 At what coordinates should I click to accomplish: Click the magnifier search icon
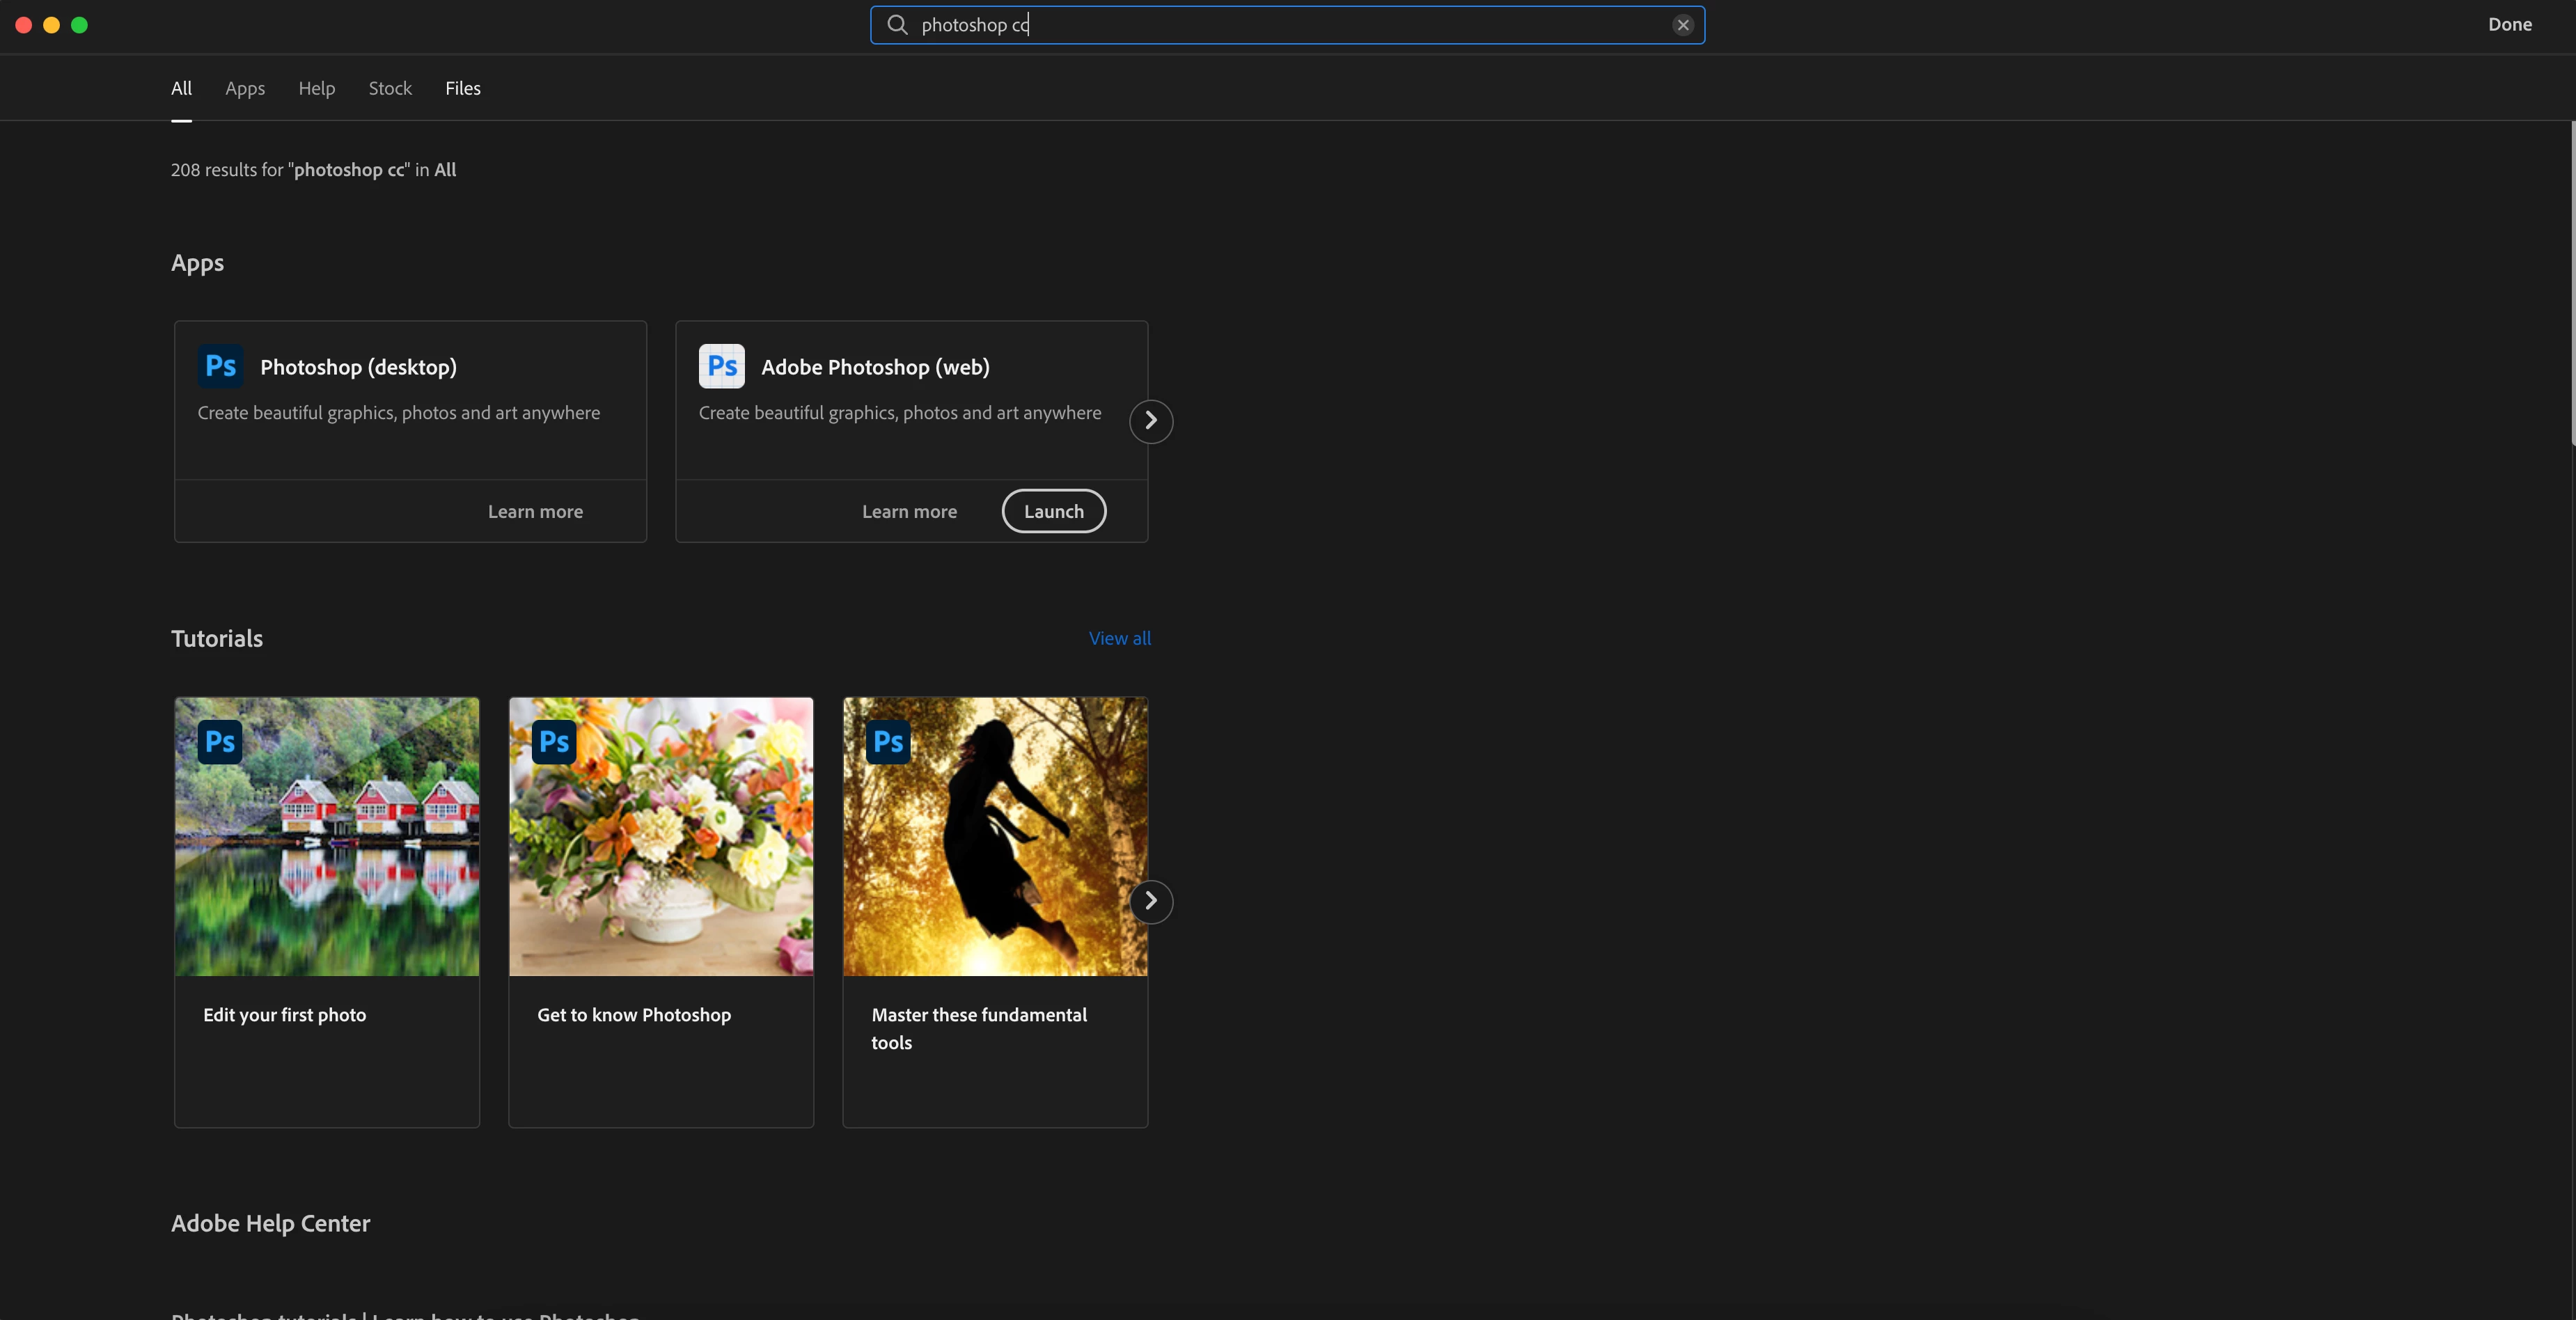point(897,25)
